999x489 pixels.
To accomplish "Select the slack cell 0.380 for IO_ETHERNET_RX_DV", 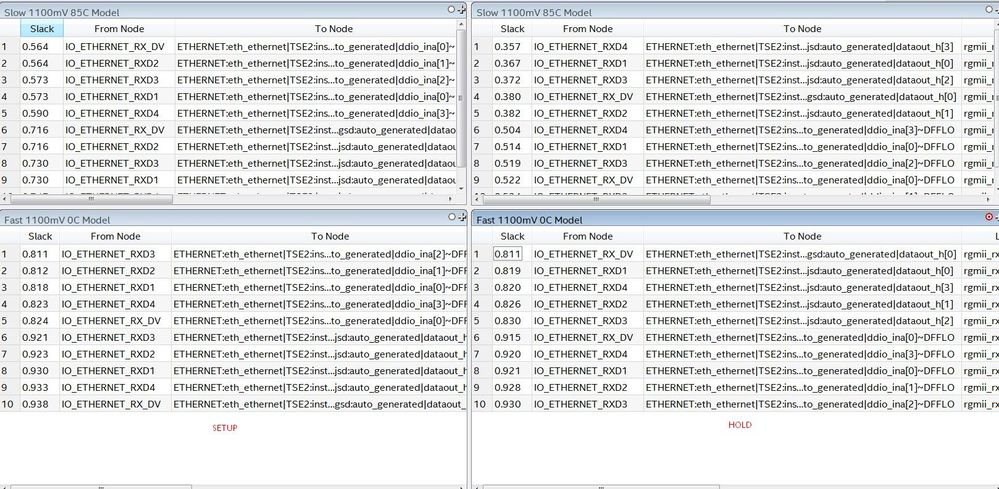I will coord(512,97).
